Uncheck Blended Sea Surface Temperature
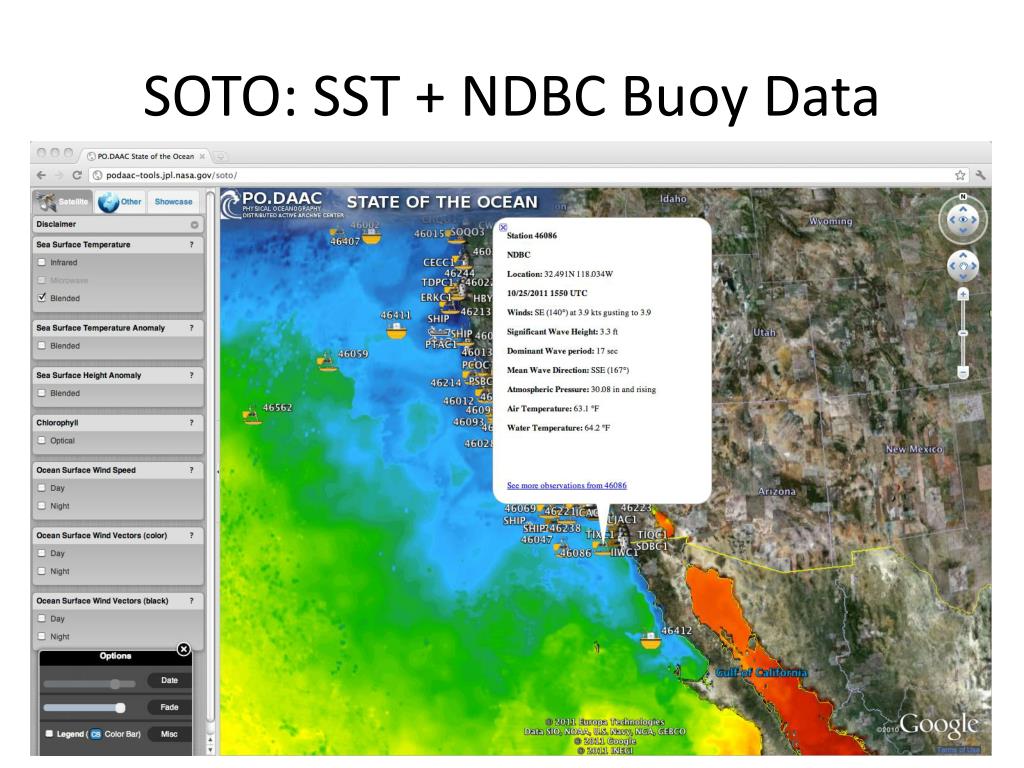Image resolution: width=1024 pixels, height=768 pixels. click(x=42, y=297)
